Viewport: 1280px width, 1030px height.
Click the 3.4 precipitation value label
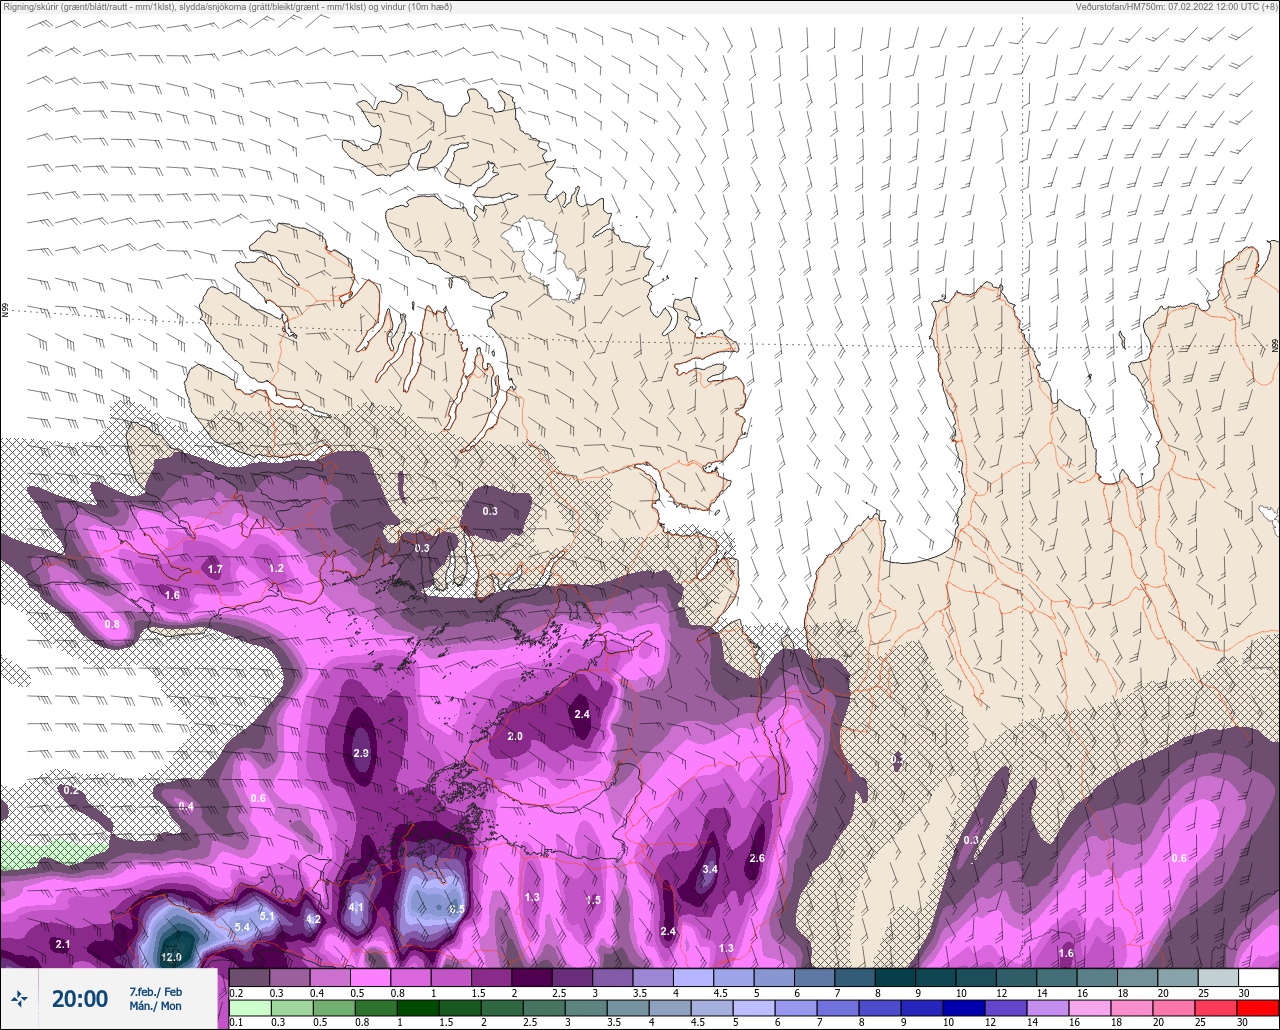click(x=710, y=869)
